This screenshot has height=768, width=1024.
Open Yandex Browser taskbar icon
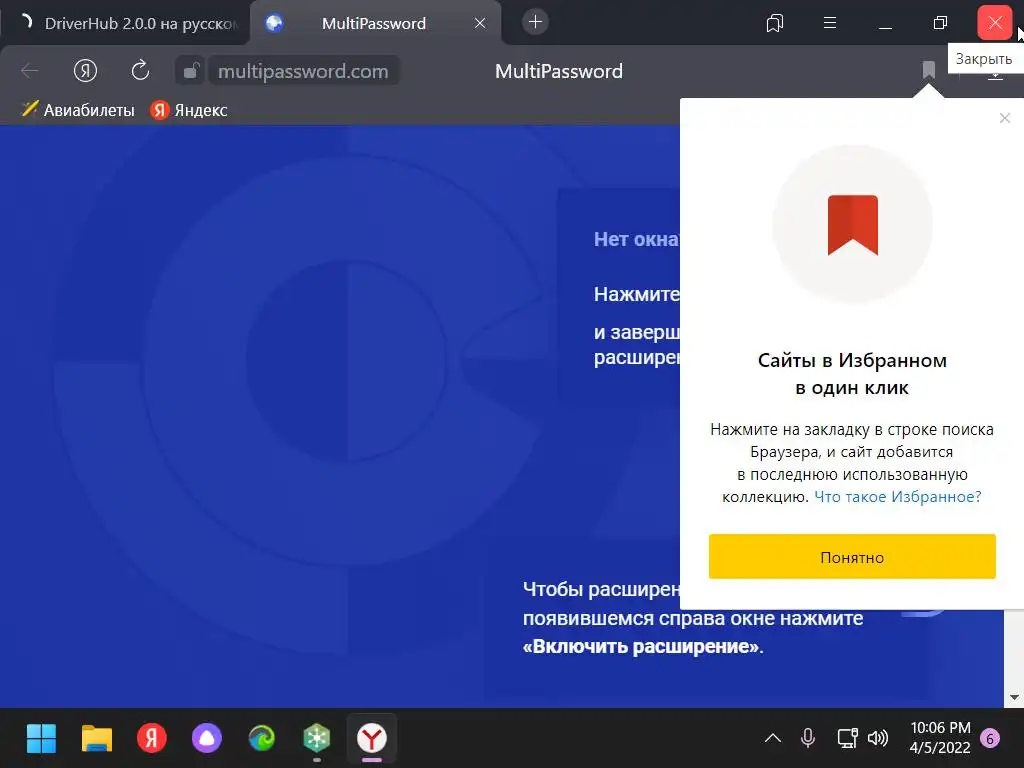pos(372,739)
